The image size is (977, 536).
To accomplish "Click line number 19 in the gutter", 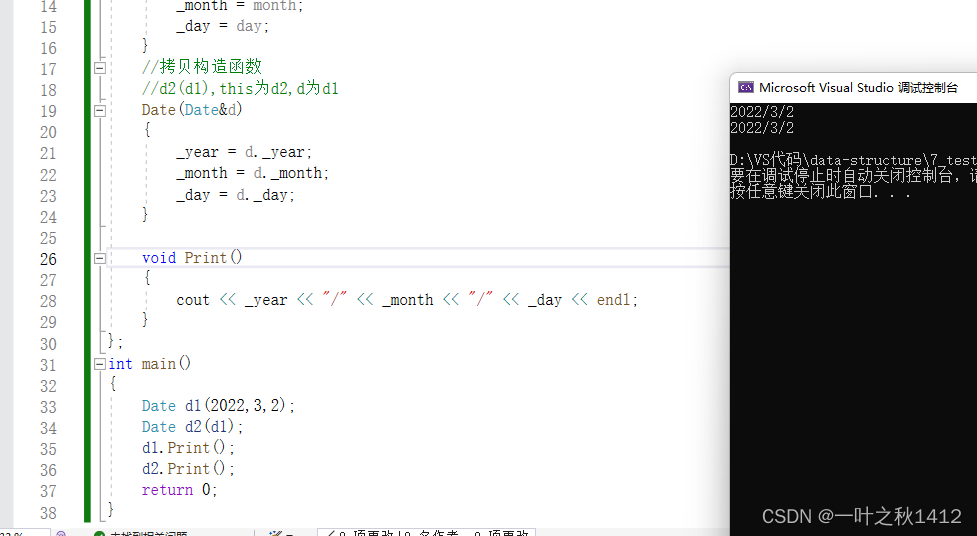I will click(x=49, y=112).
